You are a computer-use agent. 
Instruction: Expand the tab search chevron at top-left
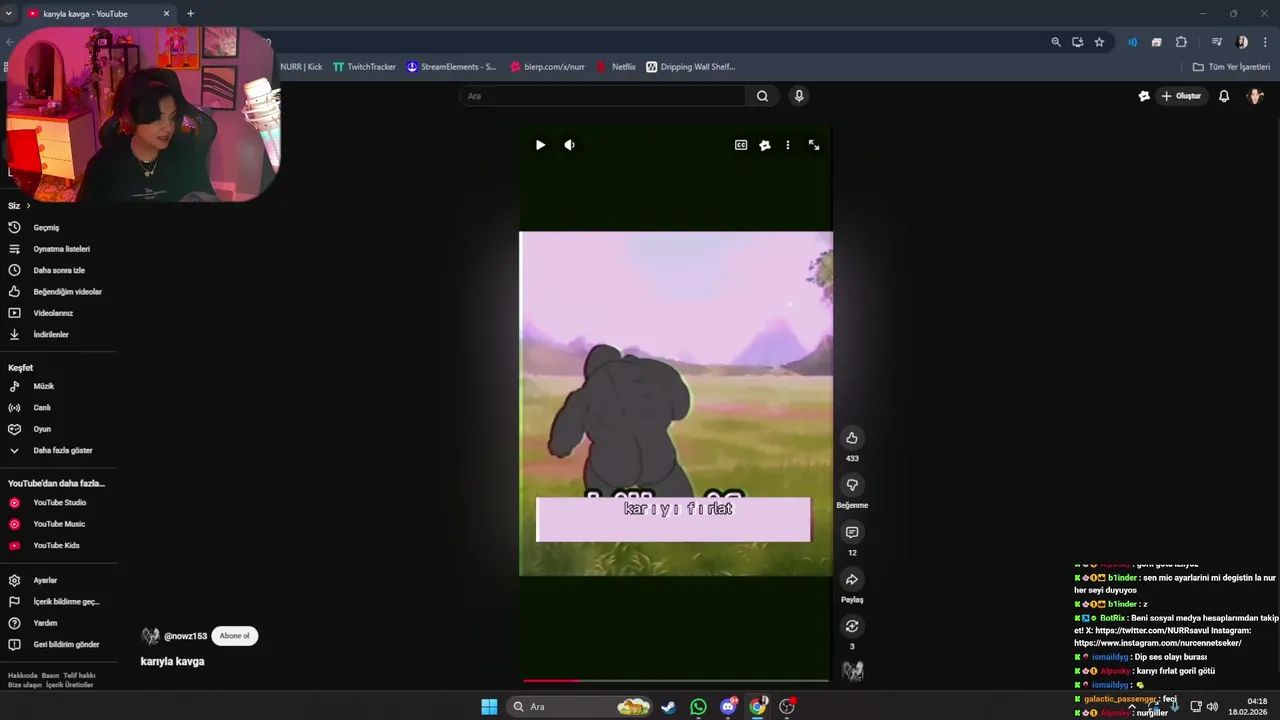point(9,14)
